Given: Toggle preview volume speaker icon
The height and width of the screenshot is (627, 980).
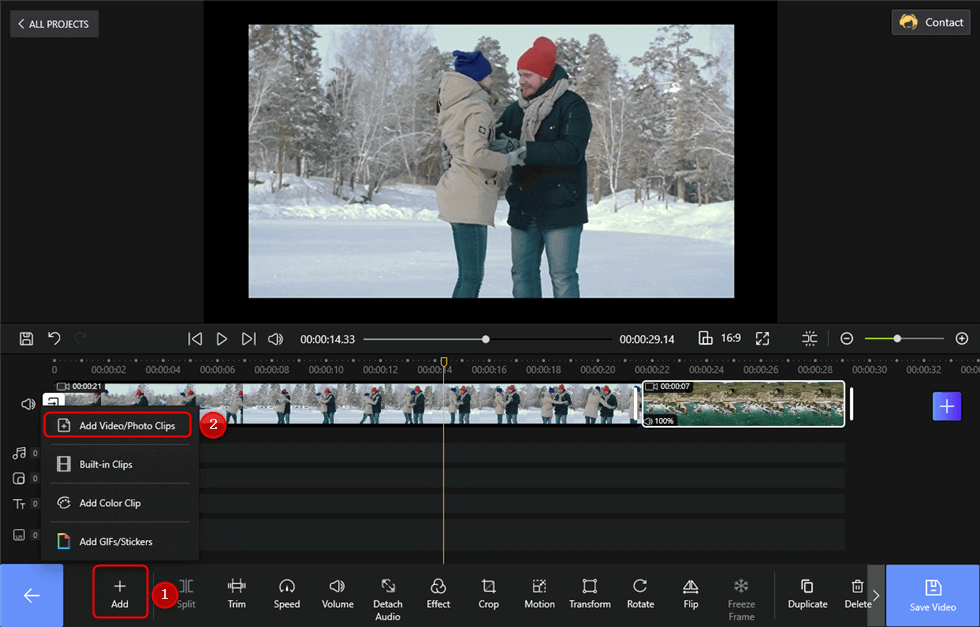Looking at the screenshot, I should pos(276,339).
